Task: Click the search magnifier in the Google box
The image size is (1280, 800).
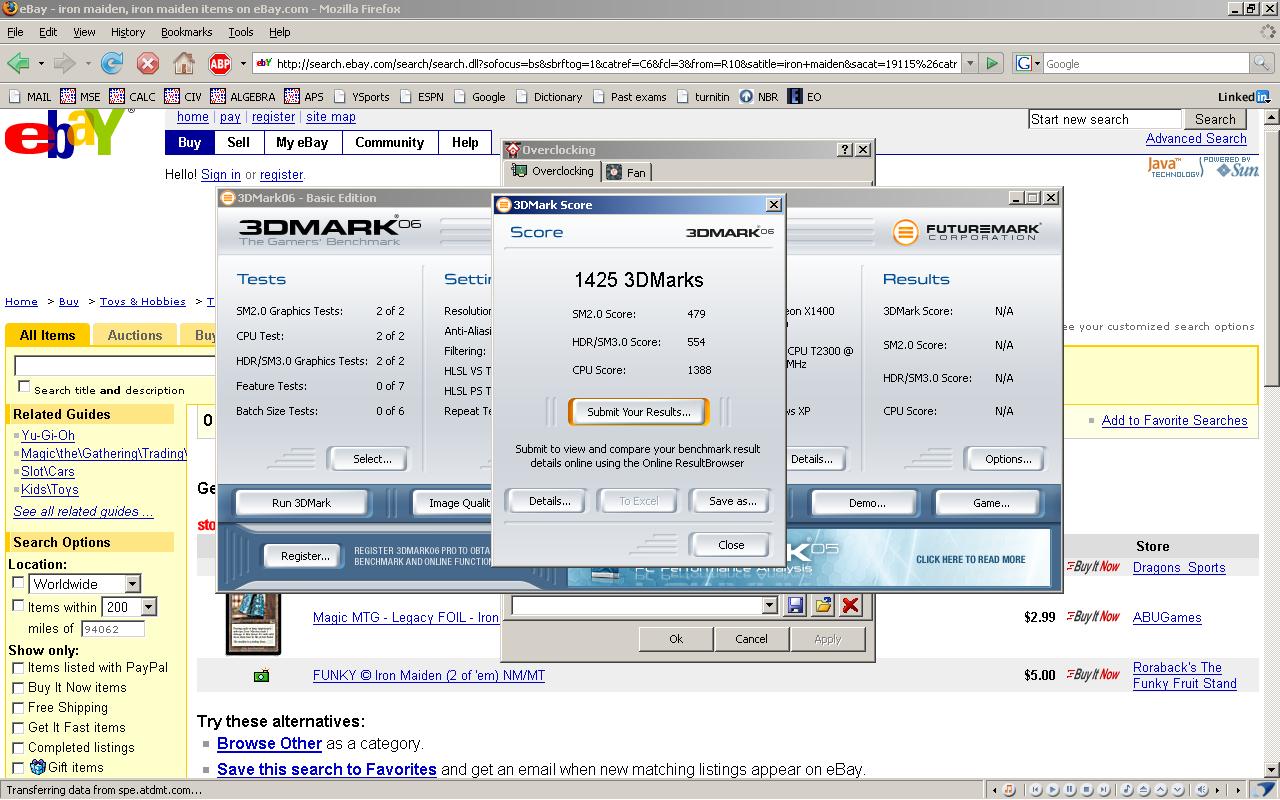Action: click(1264, 63)
